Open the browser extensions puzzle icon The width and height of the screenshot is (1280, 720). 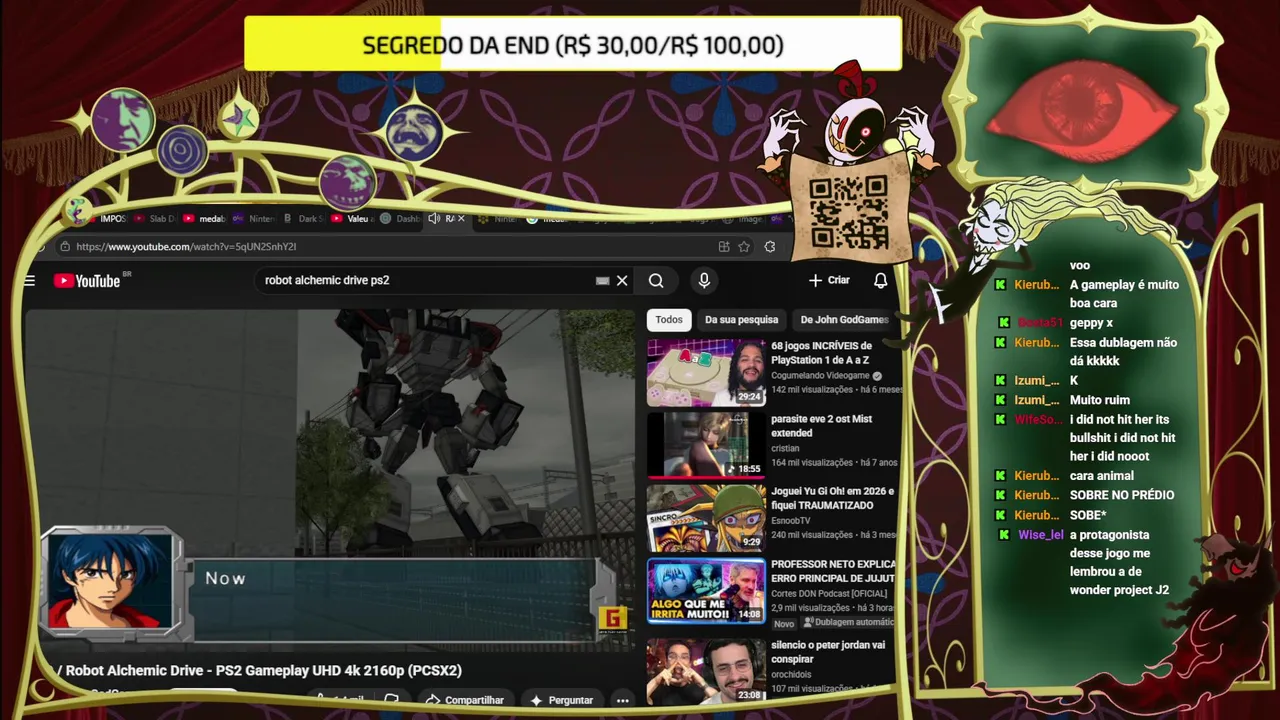[770, 247]
